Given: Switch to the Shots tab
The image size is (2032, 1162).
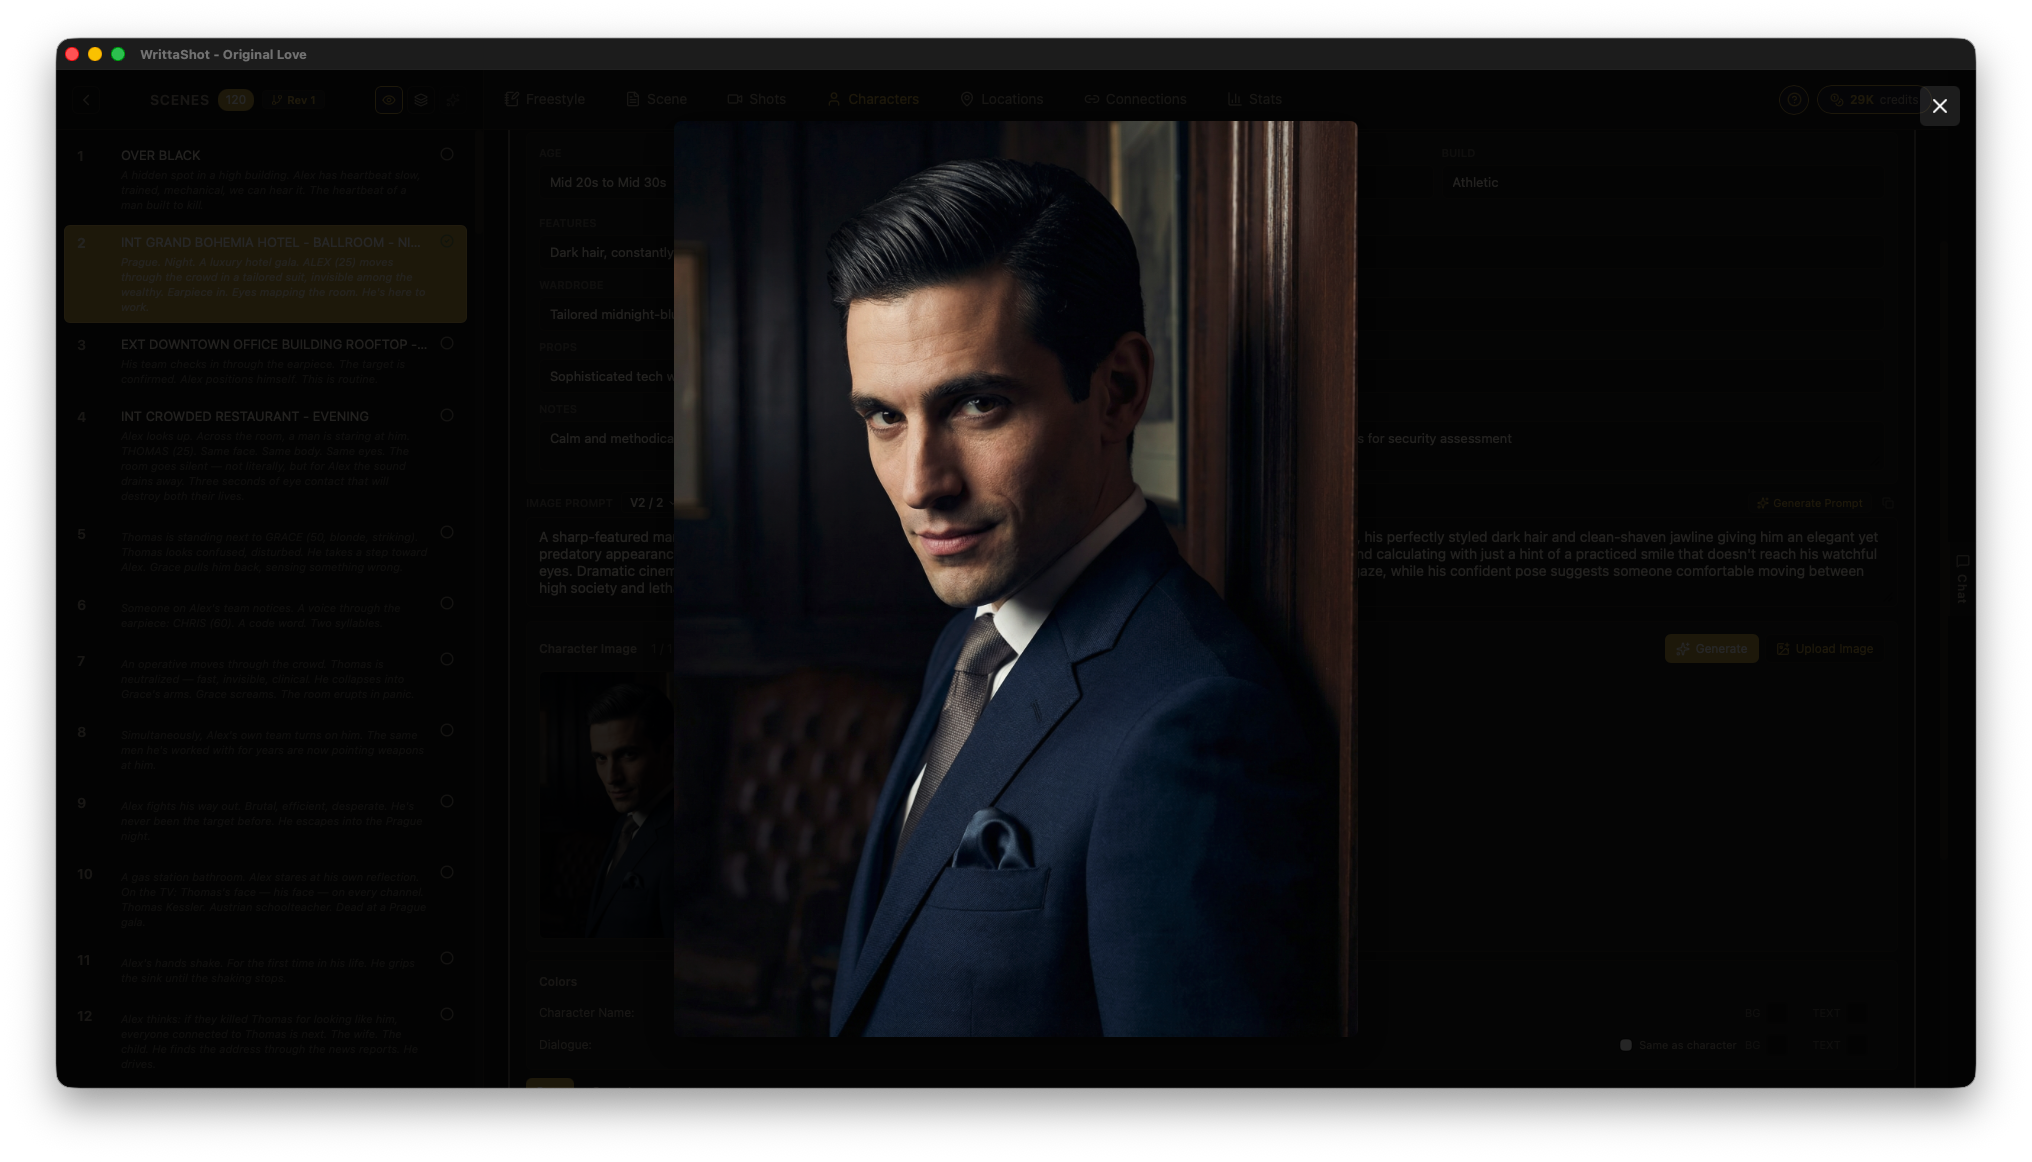Looking at the screenshot, I should coord(756,99).
